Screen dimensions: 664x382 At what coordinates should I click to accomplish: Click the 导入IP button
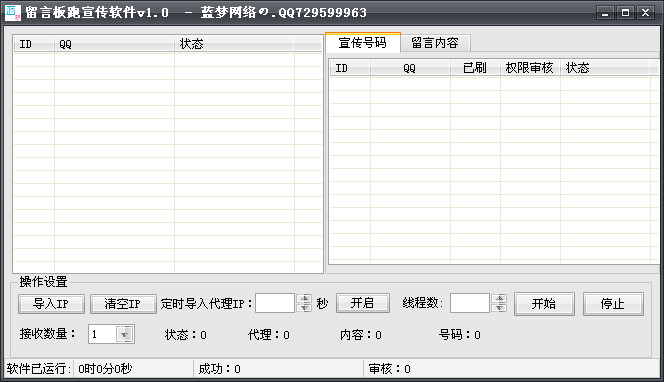tap(51, 304)
